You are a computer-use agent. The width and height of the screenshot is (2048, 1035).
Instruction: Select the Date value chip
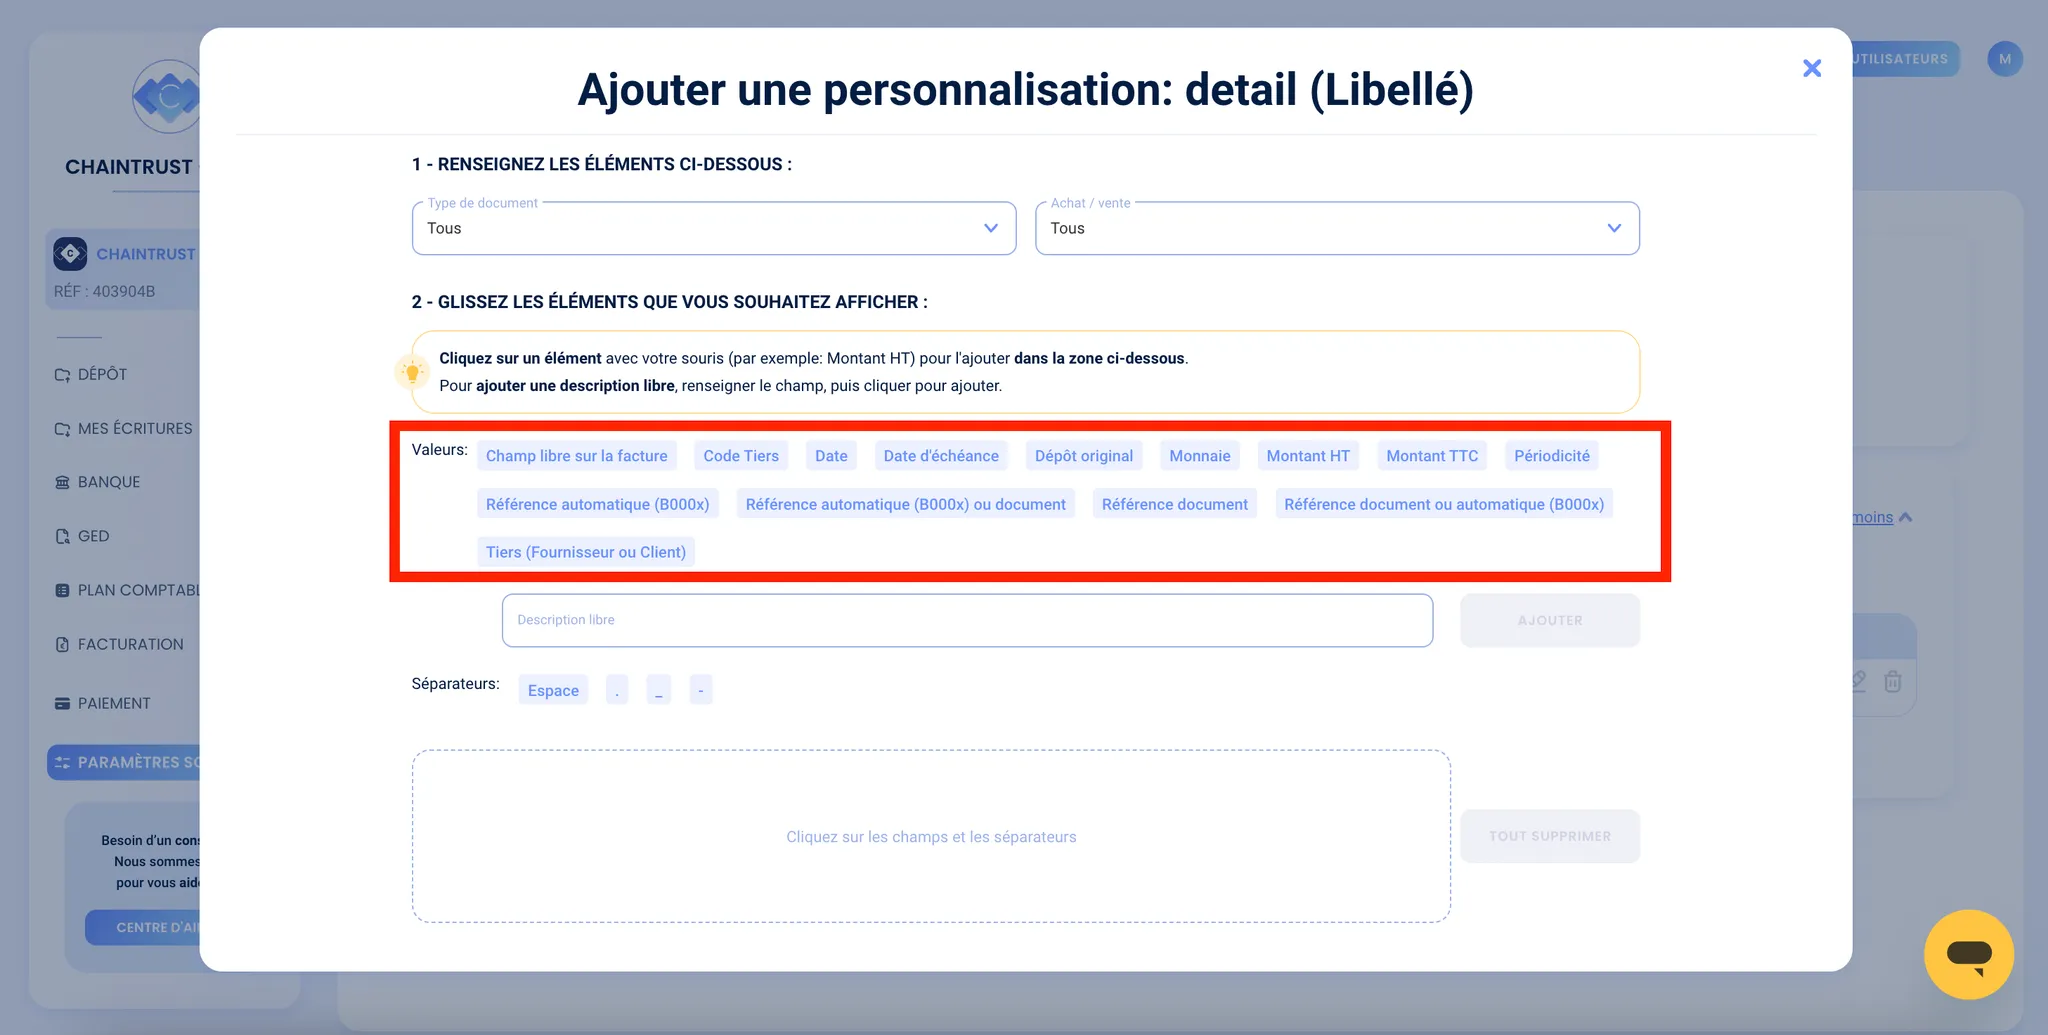pyautogui.click(x=831, y=456)
